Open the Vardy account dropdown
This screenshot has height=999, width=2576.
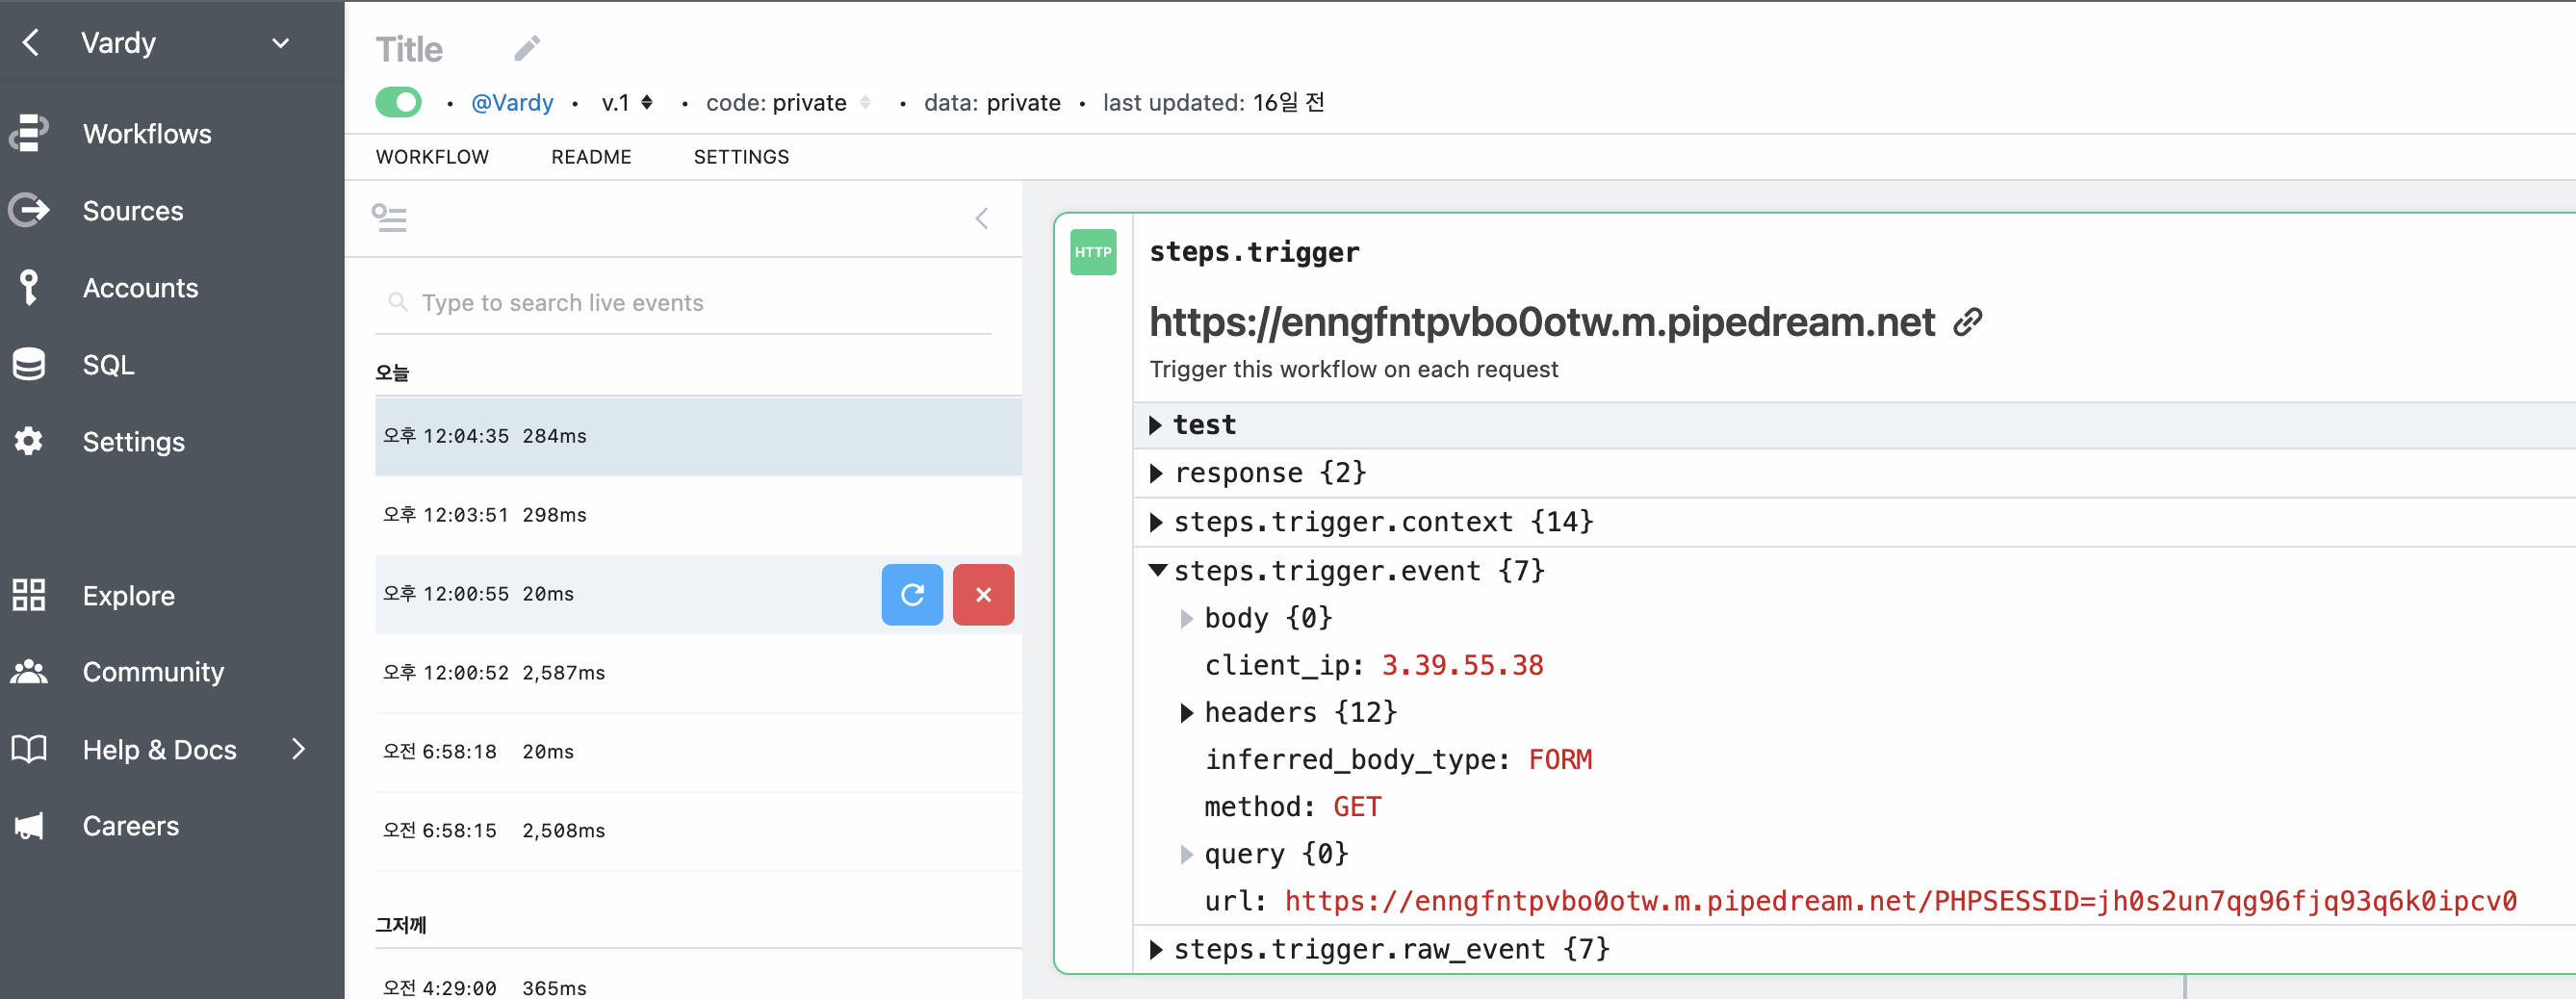tap(281, 43)
